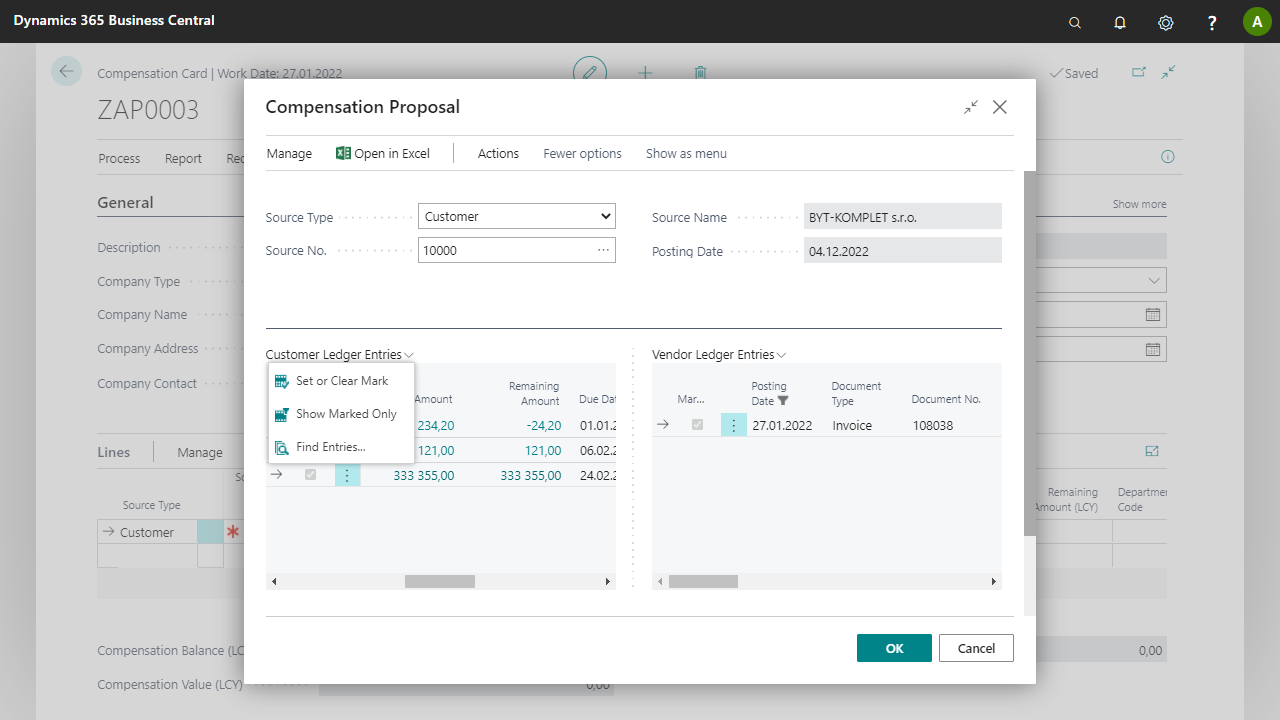The width and height of the screenshot is (1280, 720).
Task: Restore the Compensation Proposal dialog size
Action: [971, 107]
